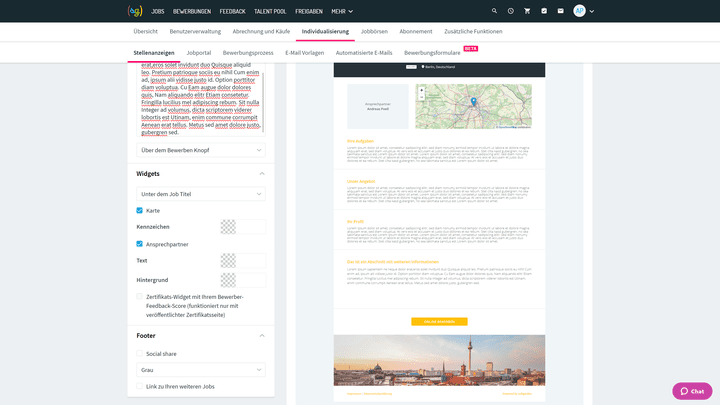The height and width of the screenshot is (405, 720).
Task: Open TALENT POOL in main navigation
Action: (270, 11)
